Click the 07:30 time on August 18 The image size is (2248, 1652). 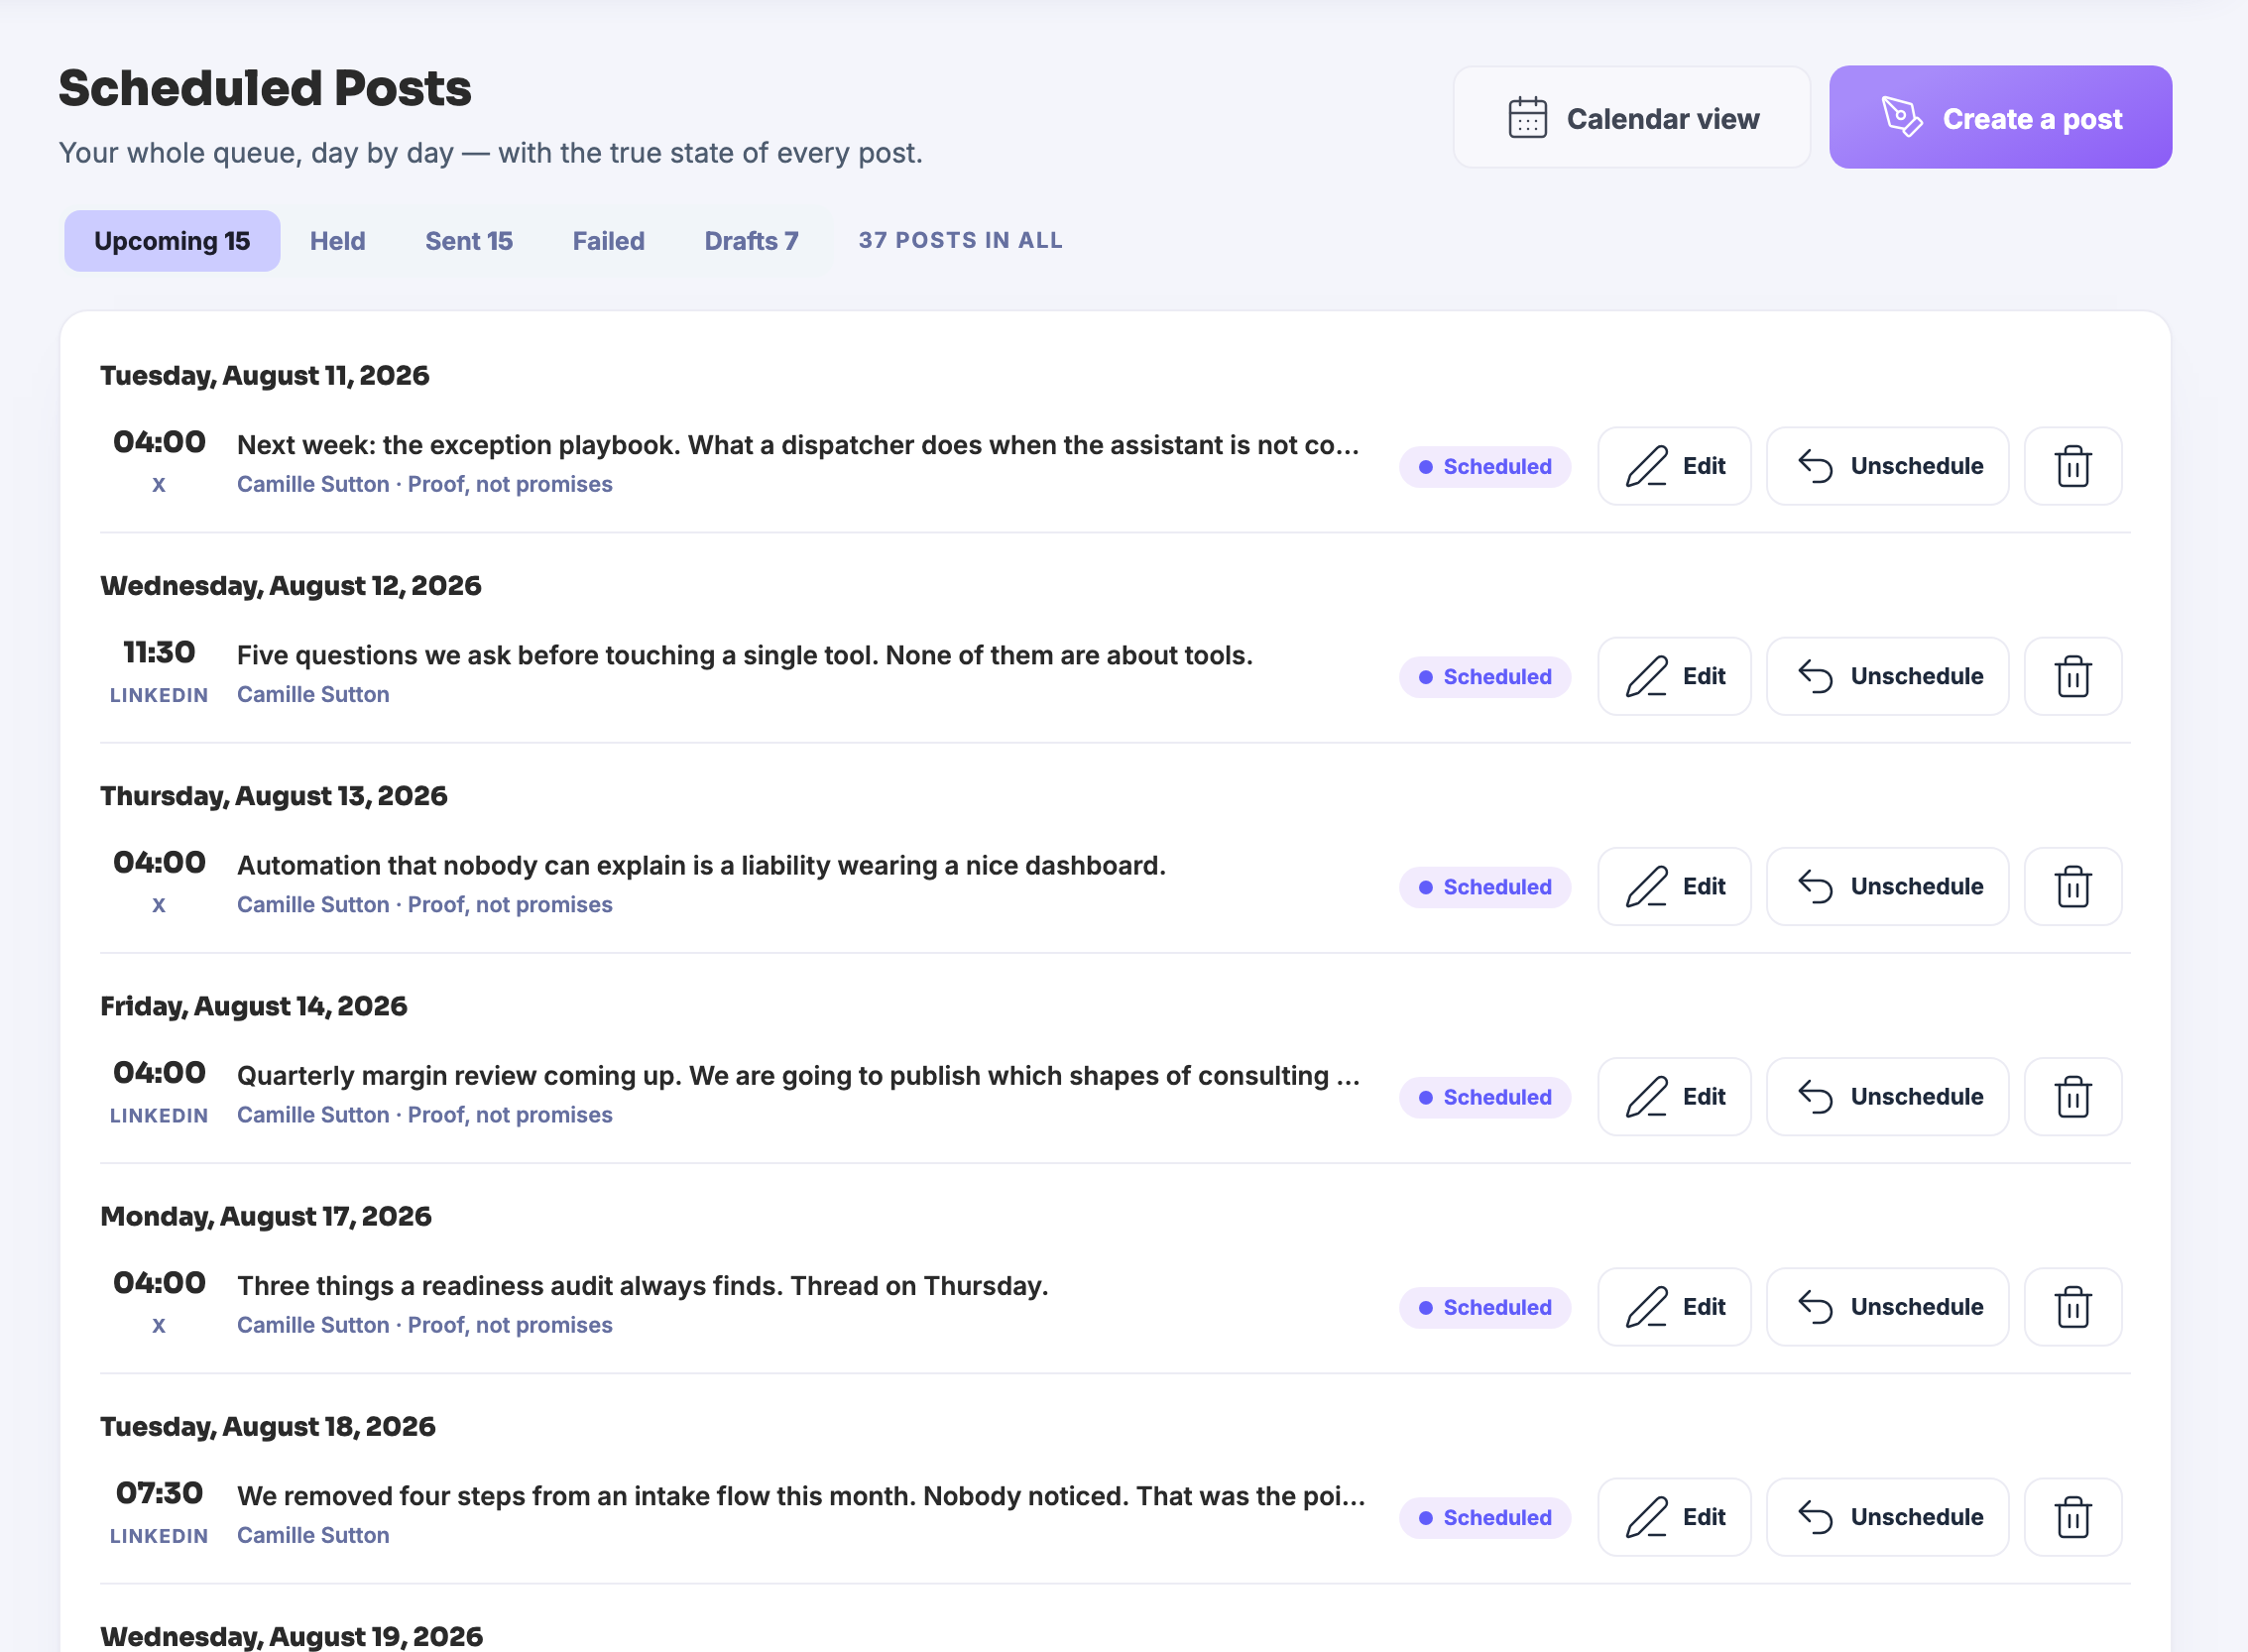[x=159, y=1494]
